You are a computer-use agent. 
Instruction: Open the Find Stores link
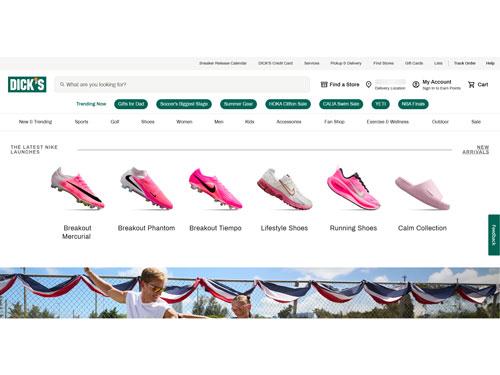383,63
